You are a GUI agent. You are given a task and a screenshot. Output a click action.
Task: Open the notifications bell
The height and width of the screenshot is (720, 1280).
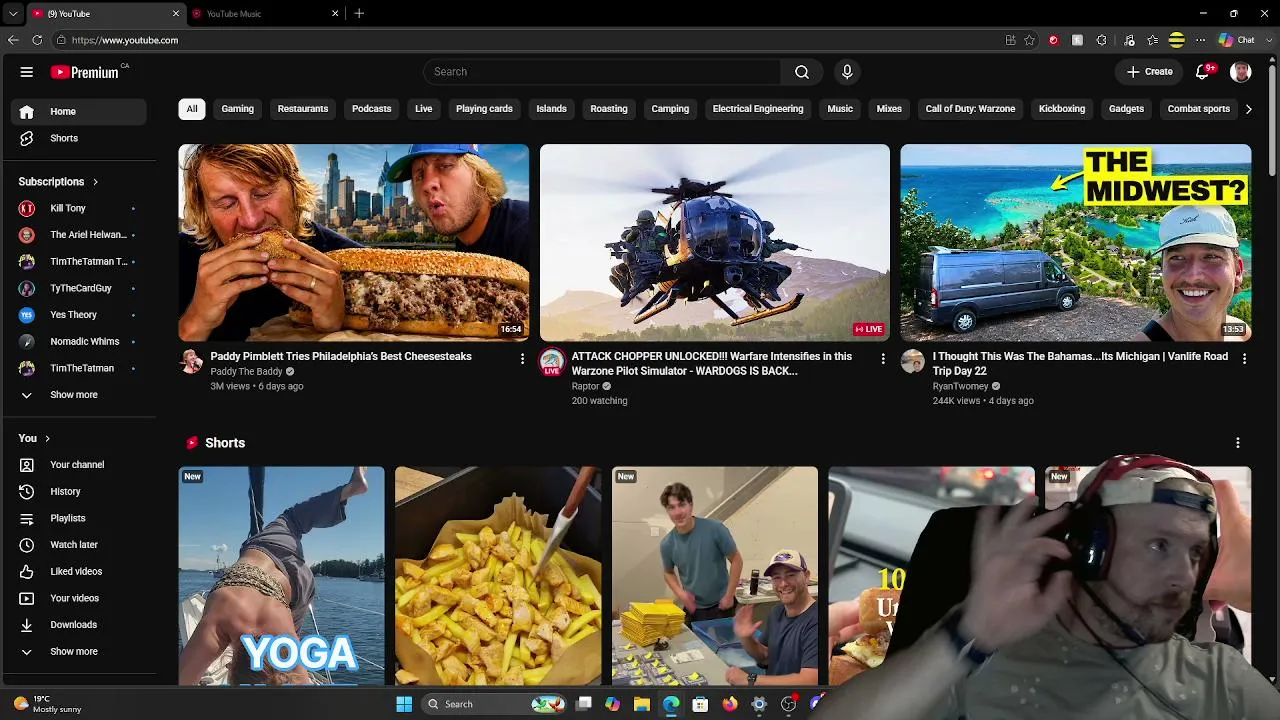(x=1204, y=72)
